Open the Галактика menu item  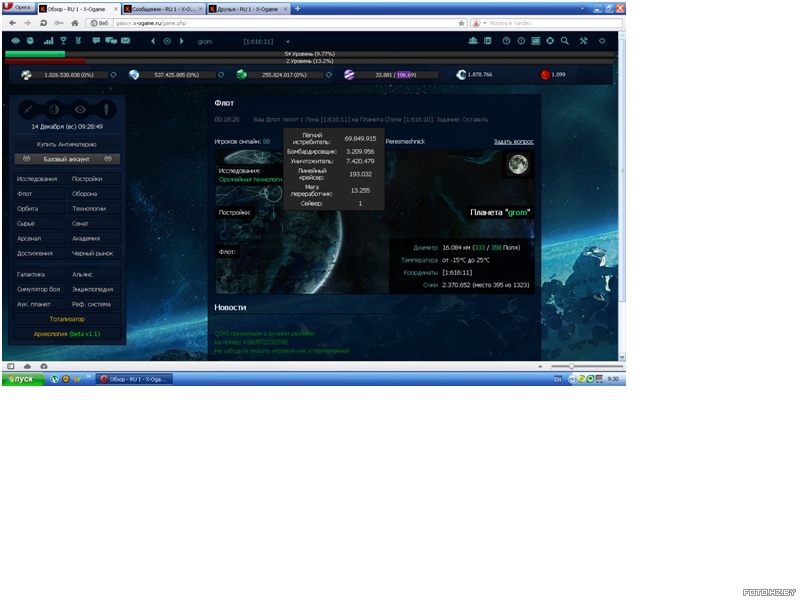point(39,274)
